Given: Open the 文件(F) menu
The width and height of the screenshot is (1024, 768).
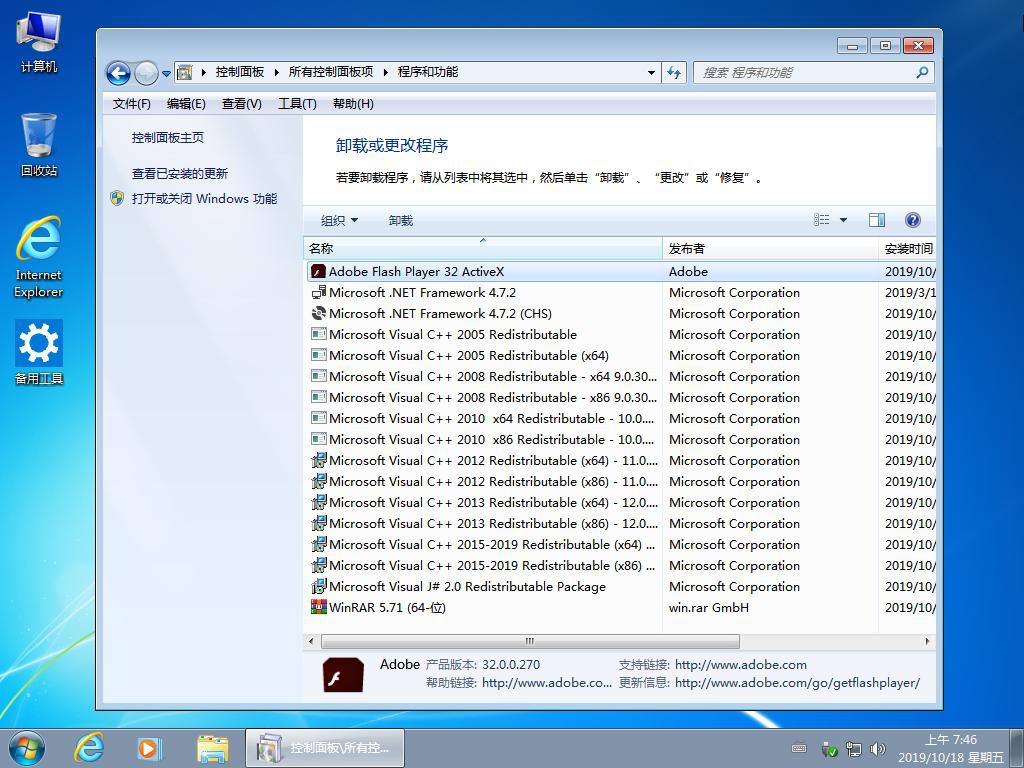Looking at the screenshot, I should click(131, 104).
